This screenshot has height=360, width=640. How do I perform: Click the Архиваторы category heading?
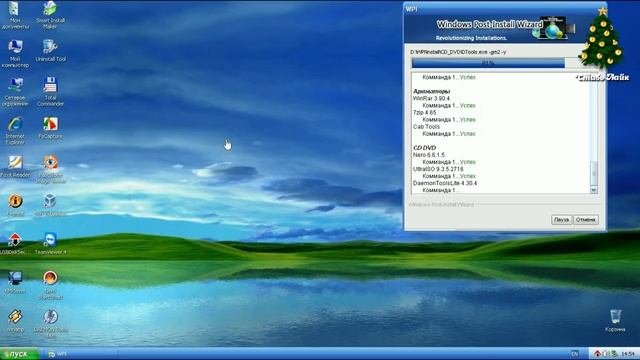tap(431, 91)
